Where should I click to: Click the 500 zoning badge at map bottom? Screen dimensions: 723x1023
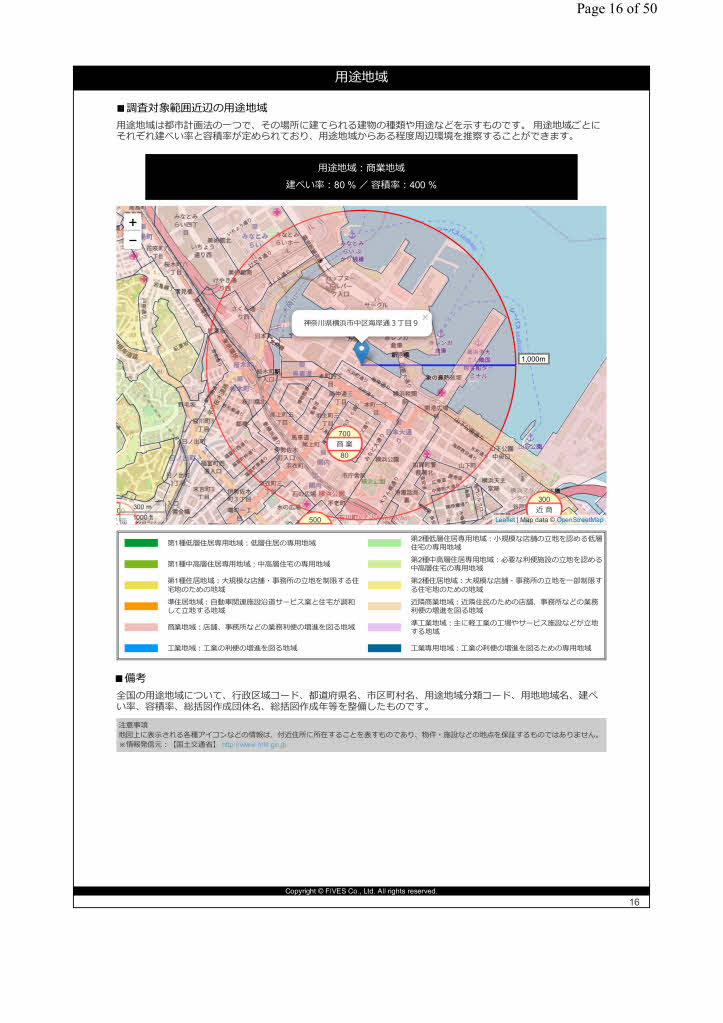point(314,520)
